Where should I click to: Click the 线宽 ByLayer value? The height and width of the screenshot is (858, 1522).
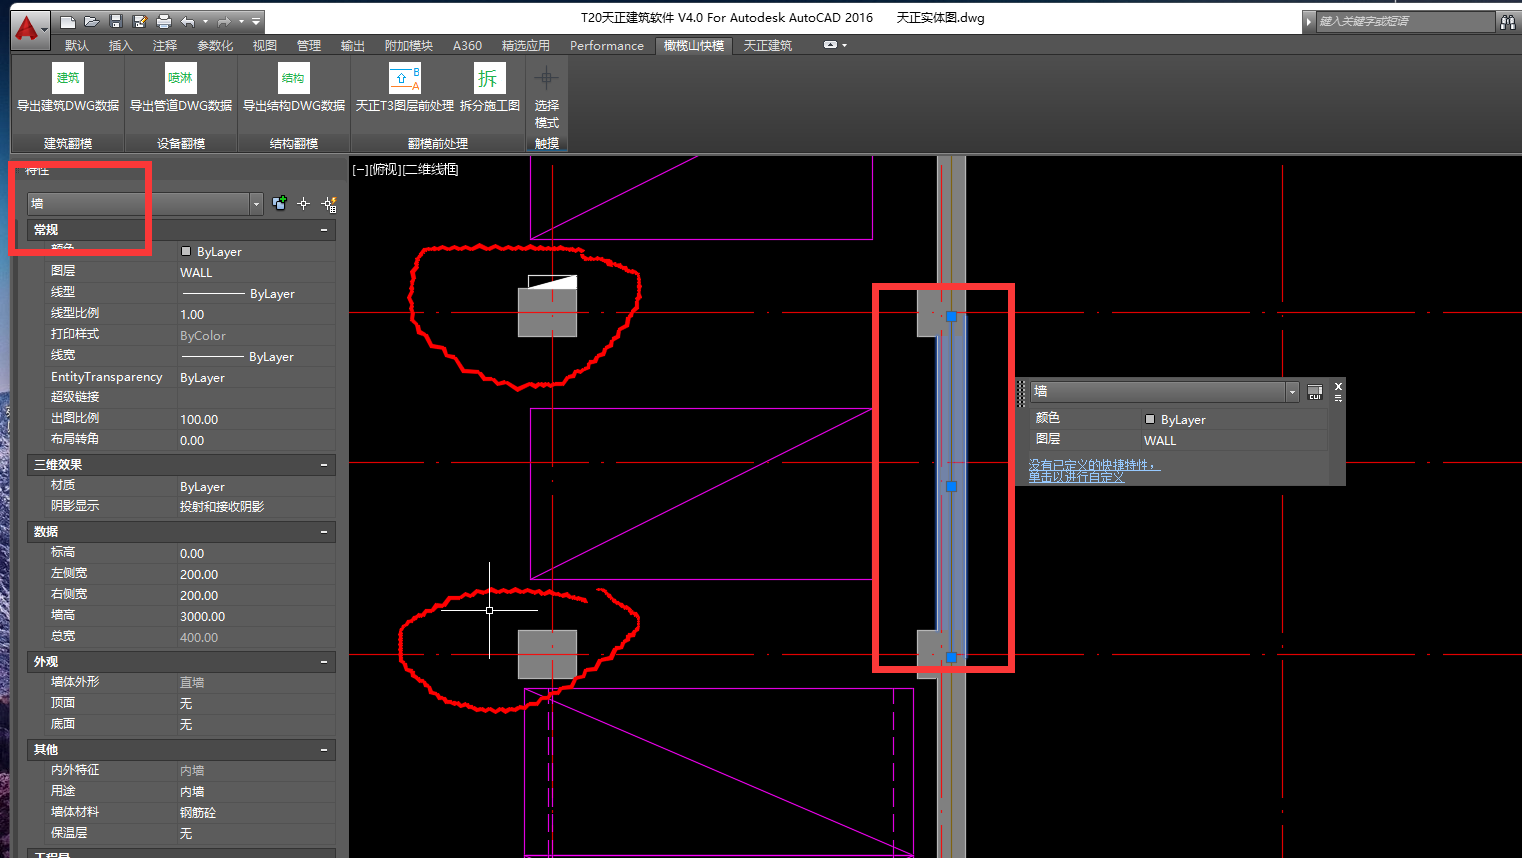[x=256, y=356]
